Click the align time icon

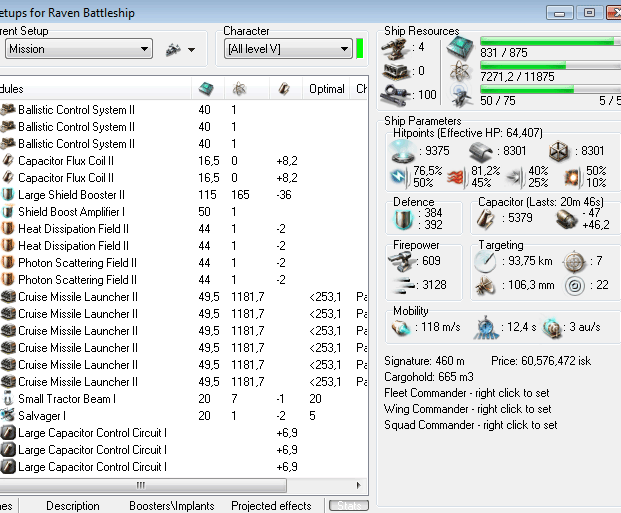tap(486, 328)
